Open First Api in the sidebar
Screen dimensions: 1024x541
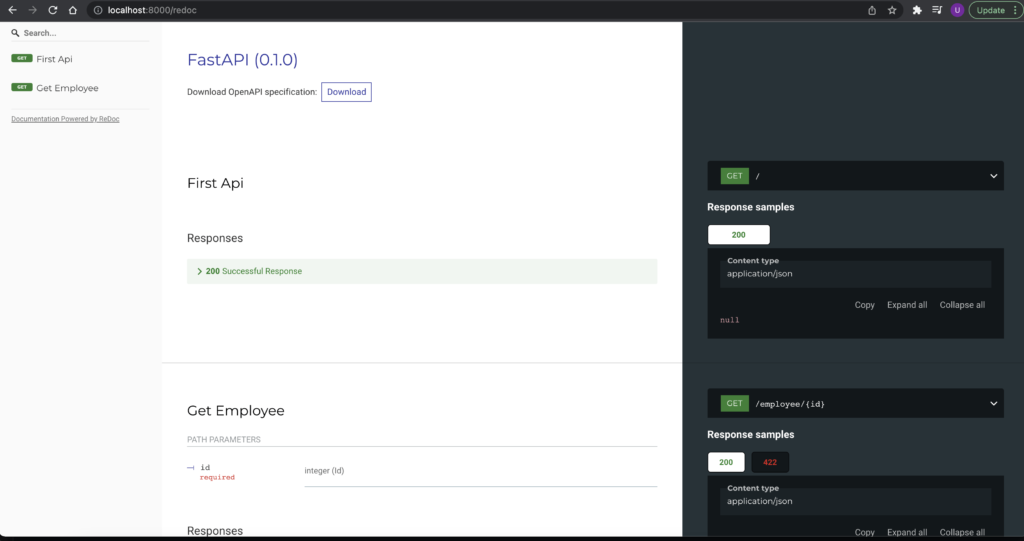(54, 59)
